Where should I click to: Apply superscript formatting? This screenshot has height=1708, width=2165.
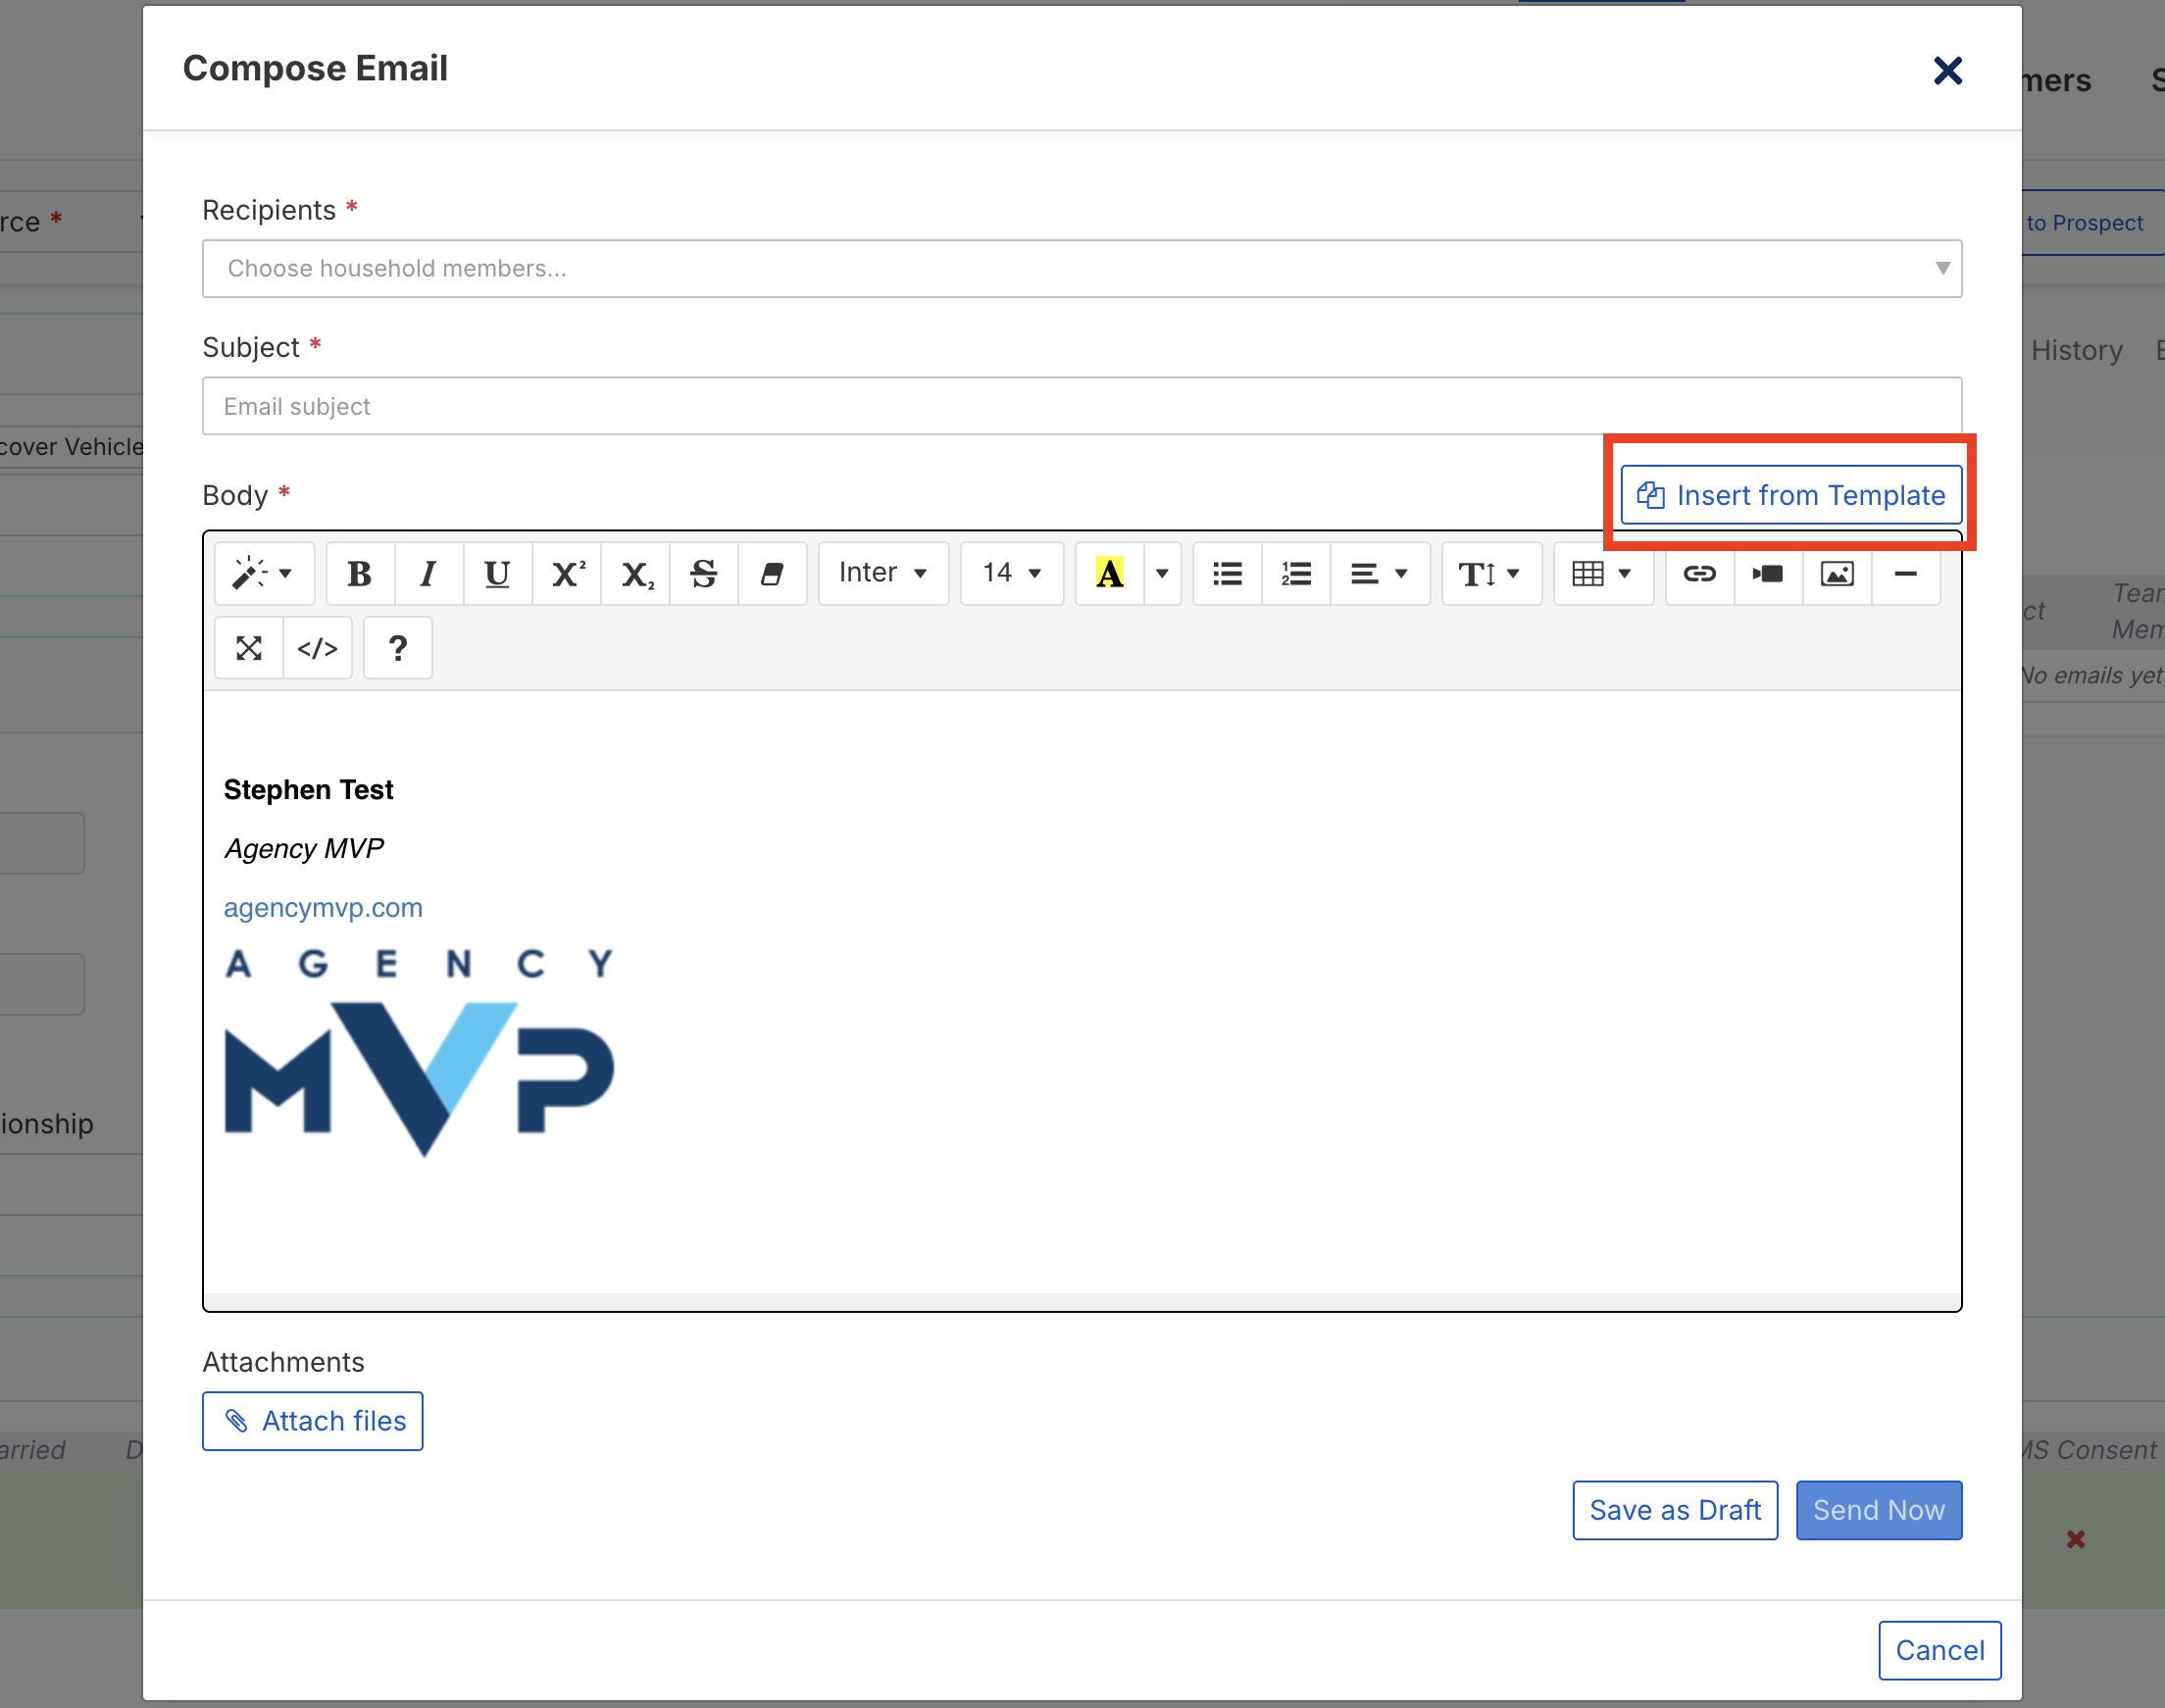[x=567, y=573]
